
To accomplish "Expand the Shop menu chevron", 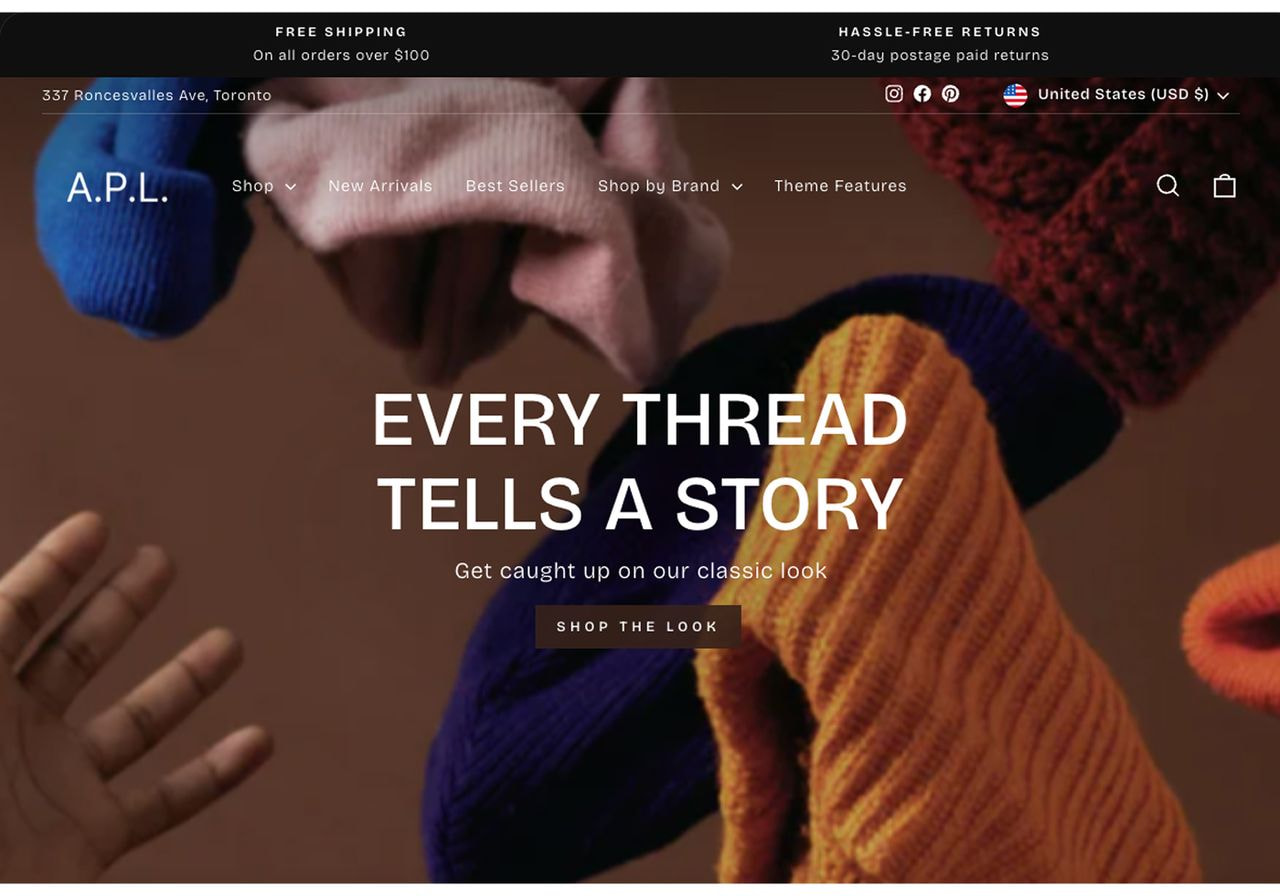I will [x=290, y=187].
